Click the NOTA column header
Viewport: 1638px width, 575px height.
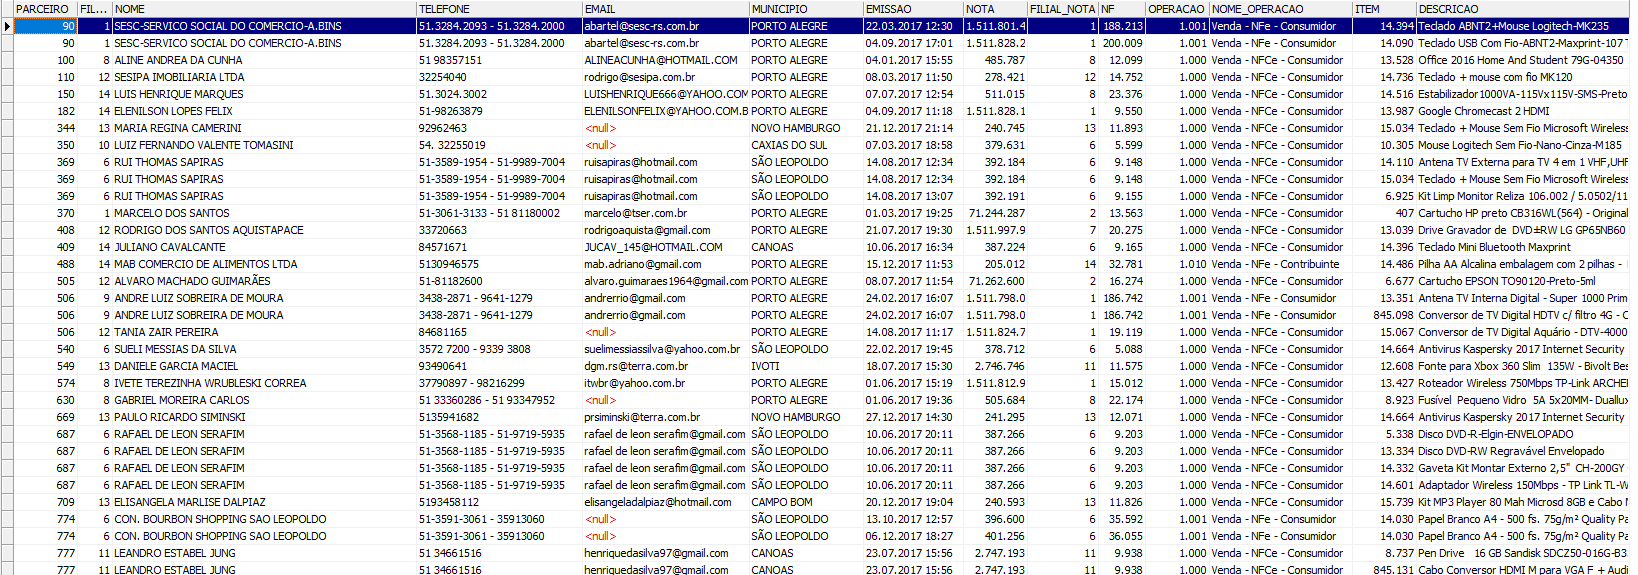pos(995,9)
